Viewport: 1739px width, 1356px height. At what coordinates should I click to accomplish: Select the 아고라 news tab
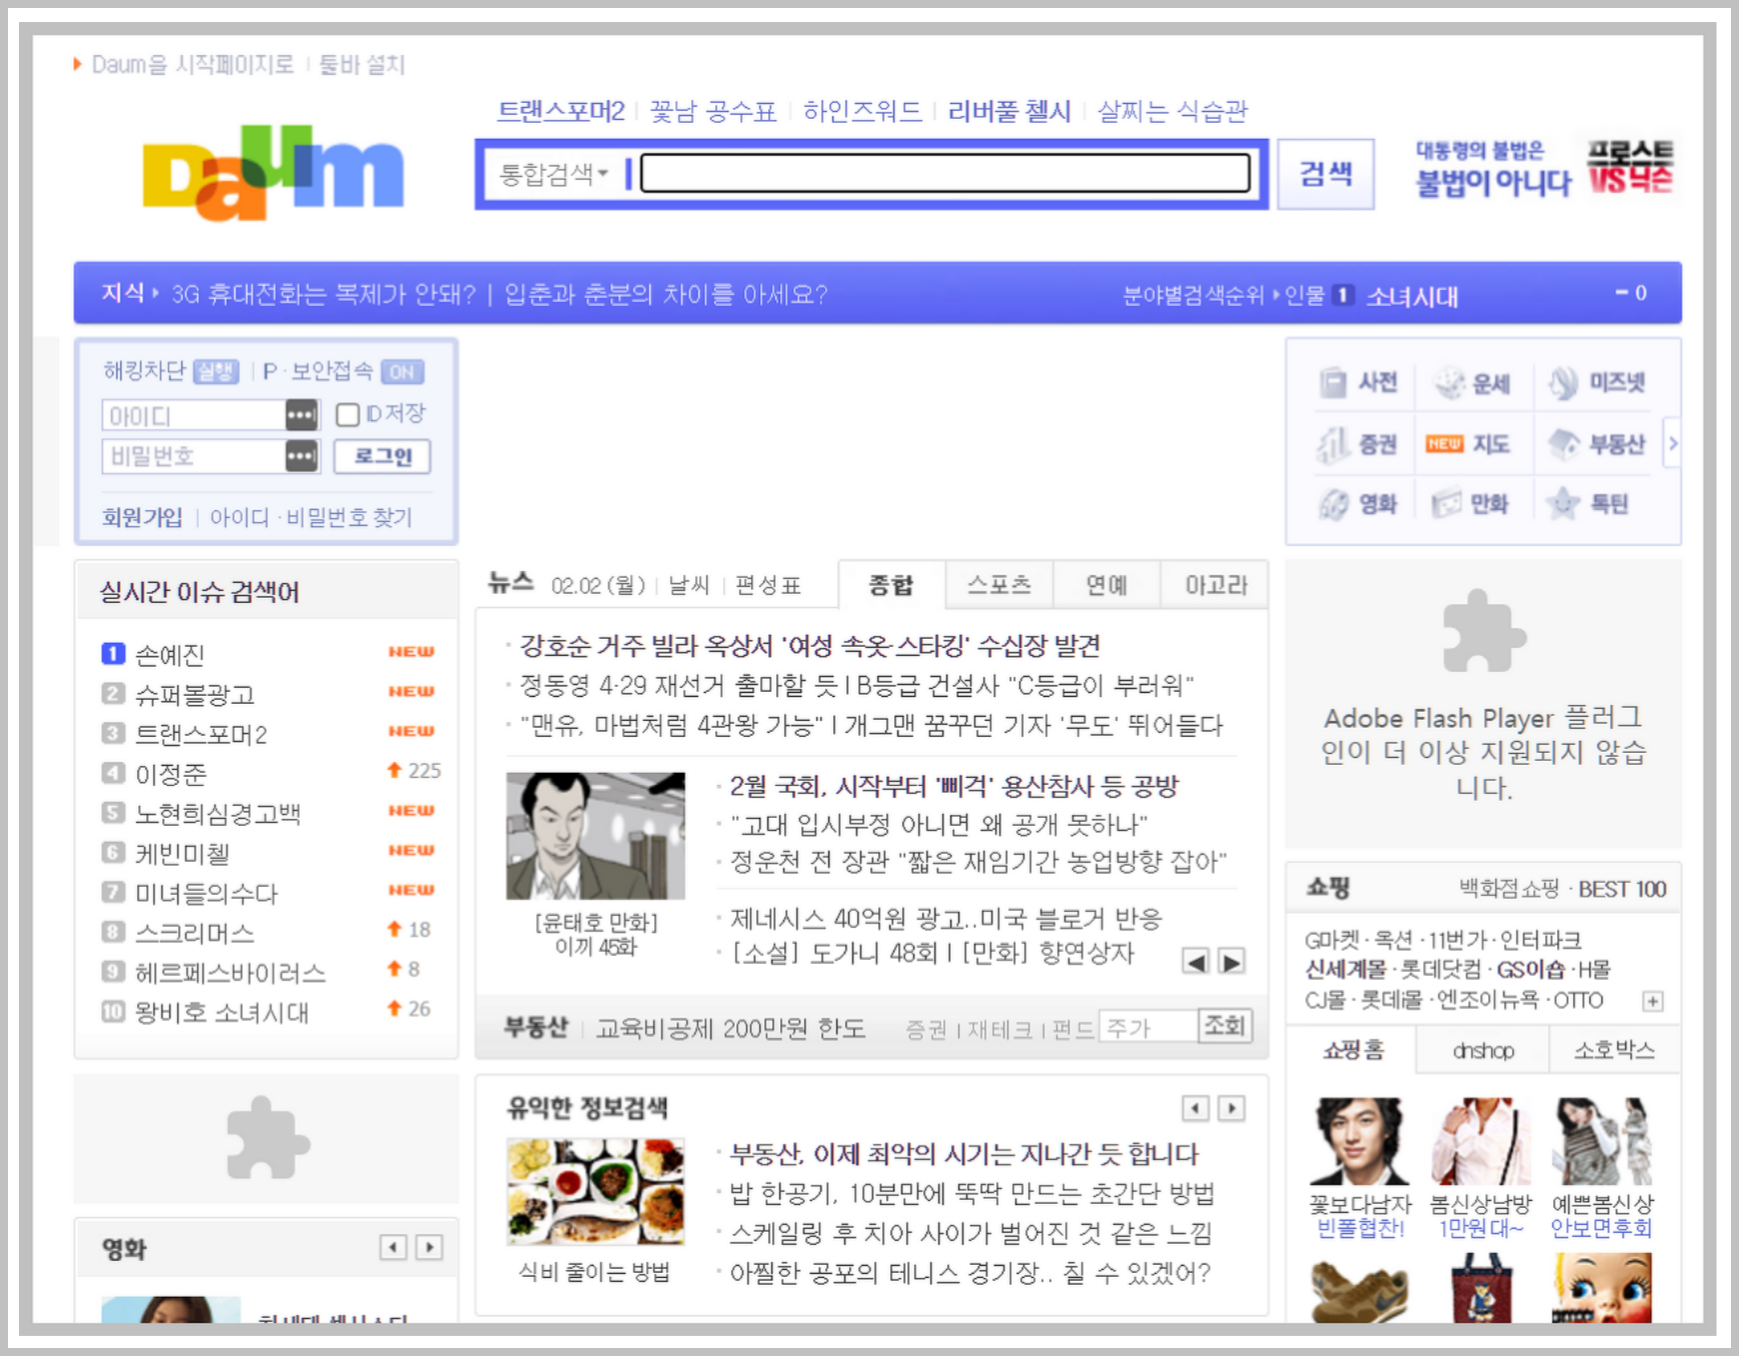(1215, 585)
